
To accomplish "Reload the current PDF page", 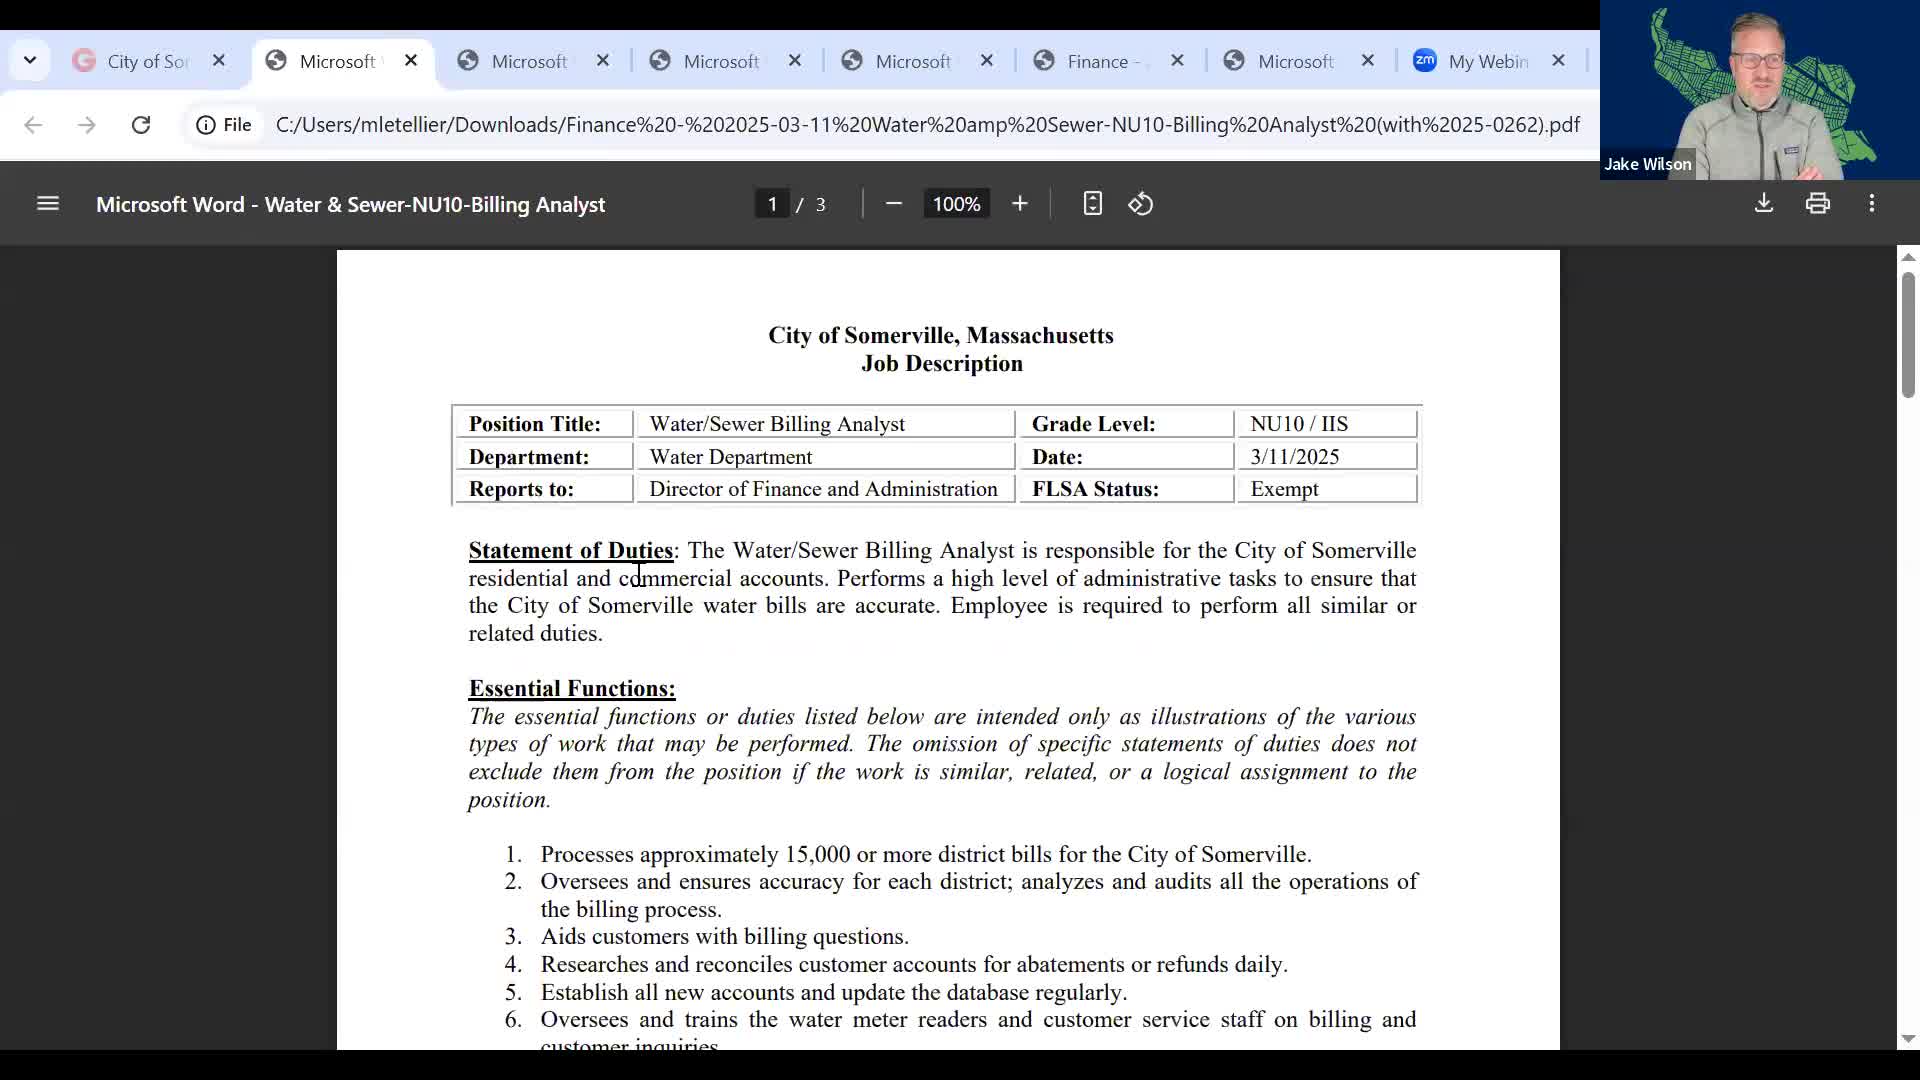I will pyautogui.click(x=141, y=125).
